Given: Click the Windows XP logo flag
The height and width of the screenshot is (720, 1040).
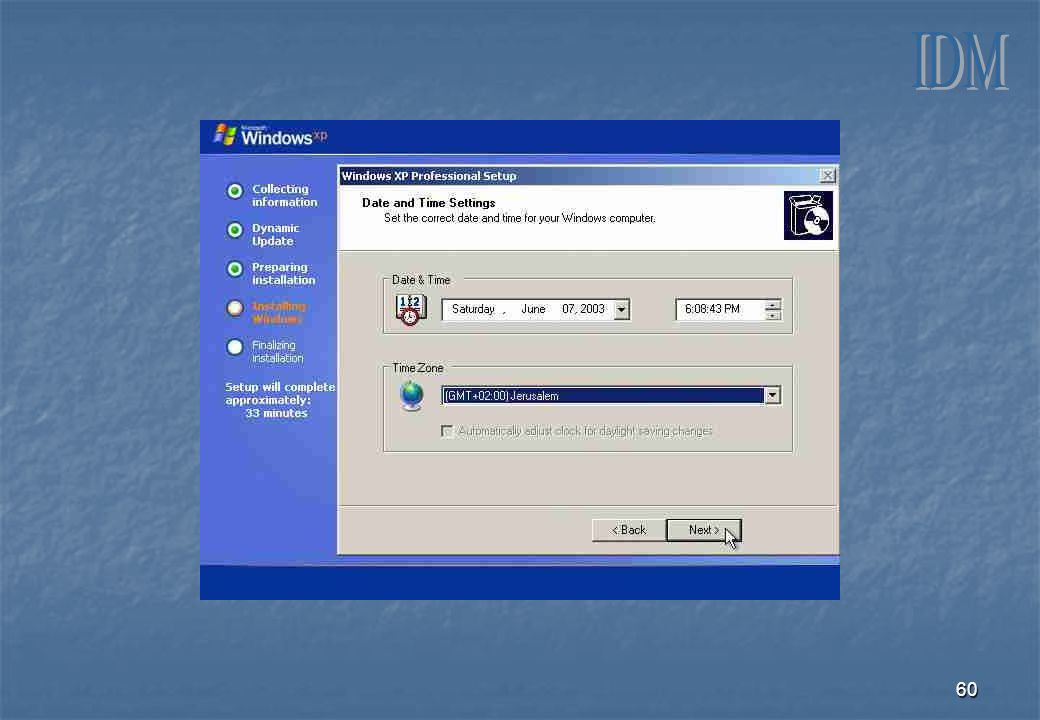Looking at the screenshot, I should pos(226,135).
